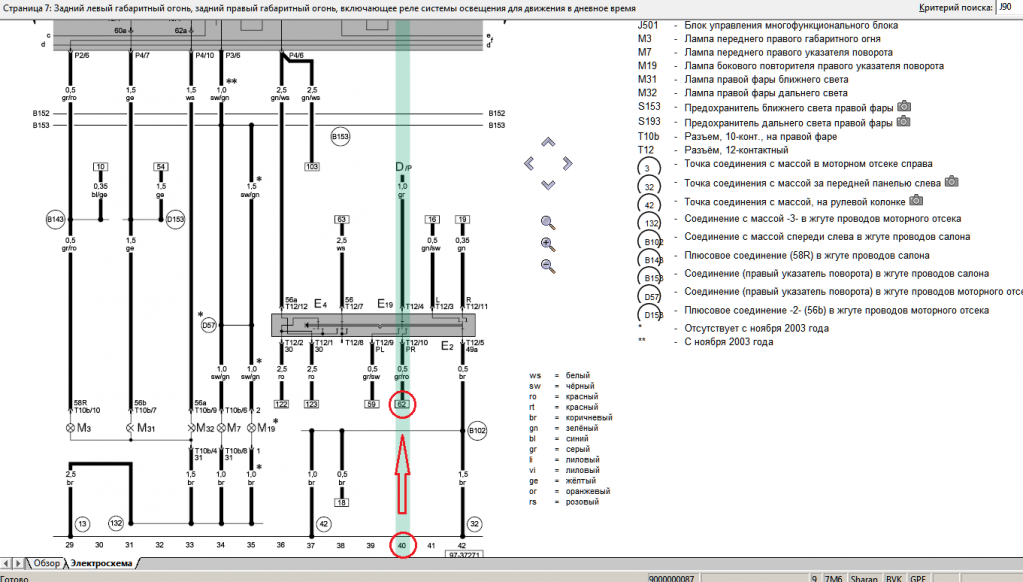Zoom out with the minus magnifier
The height and width of the screenshot is (582, 1023).
point(547,266)
